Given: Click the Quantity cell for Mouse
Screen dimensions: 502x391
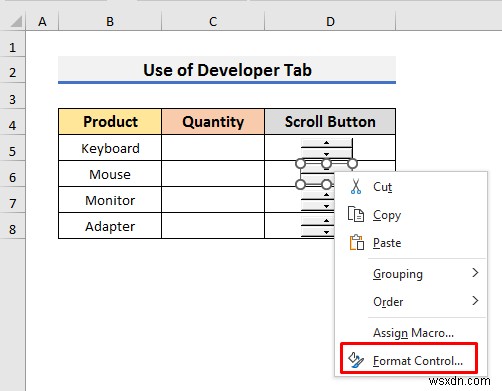Looking at the screenshot, I should 213,174.
